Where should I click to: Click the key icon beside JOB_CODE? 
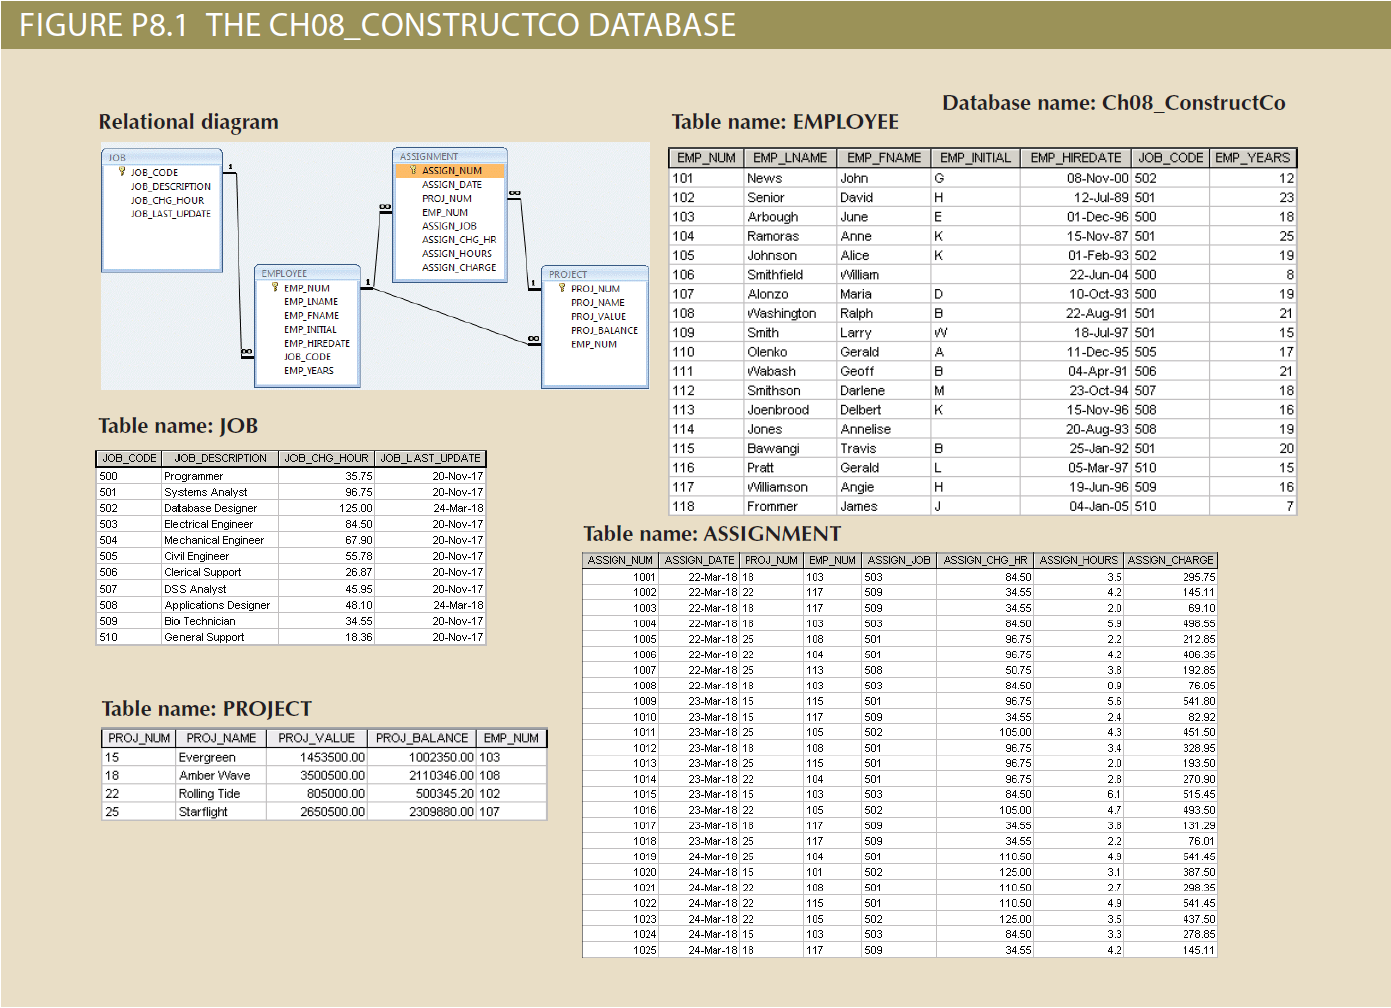point(122,170)
